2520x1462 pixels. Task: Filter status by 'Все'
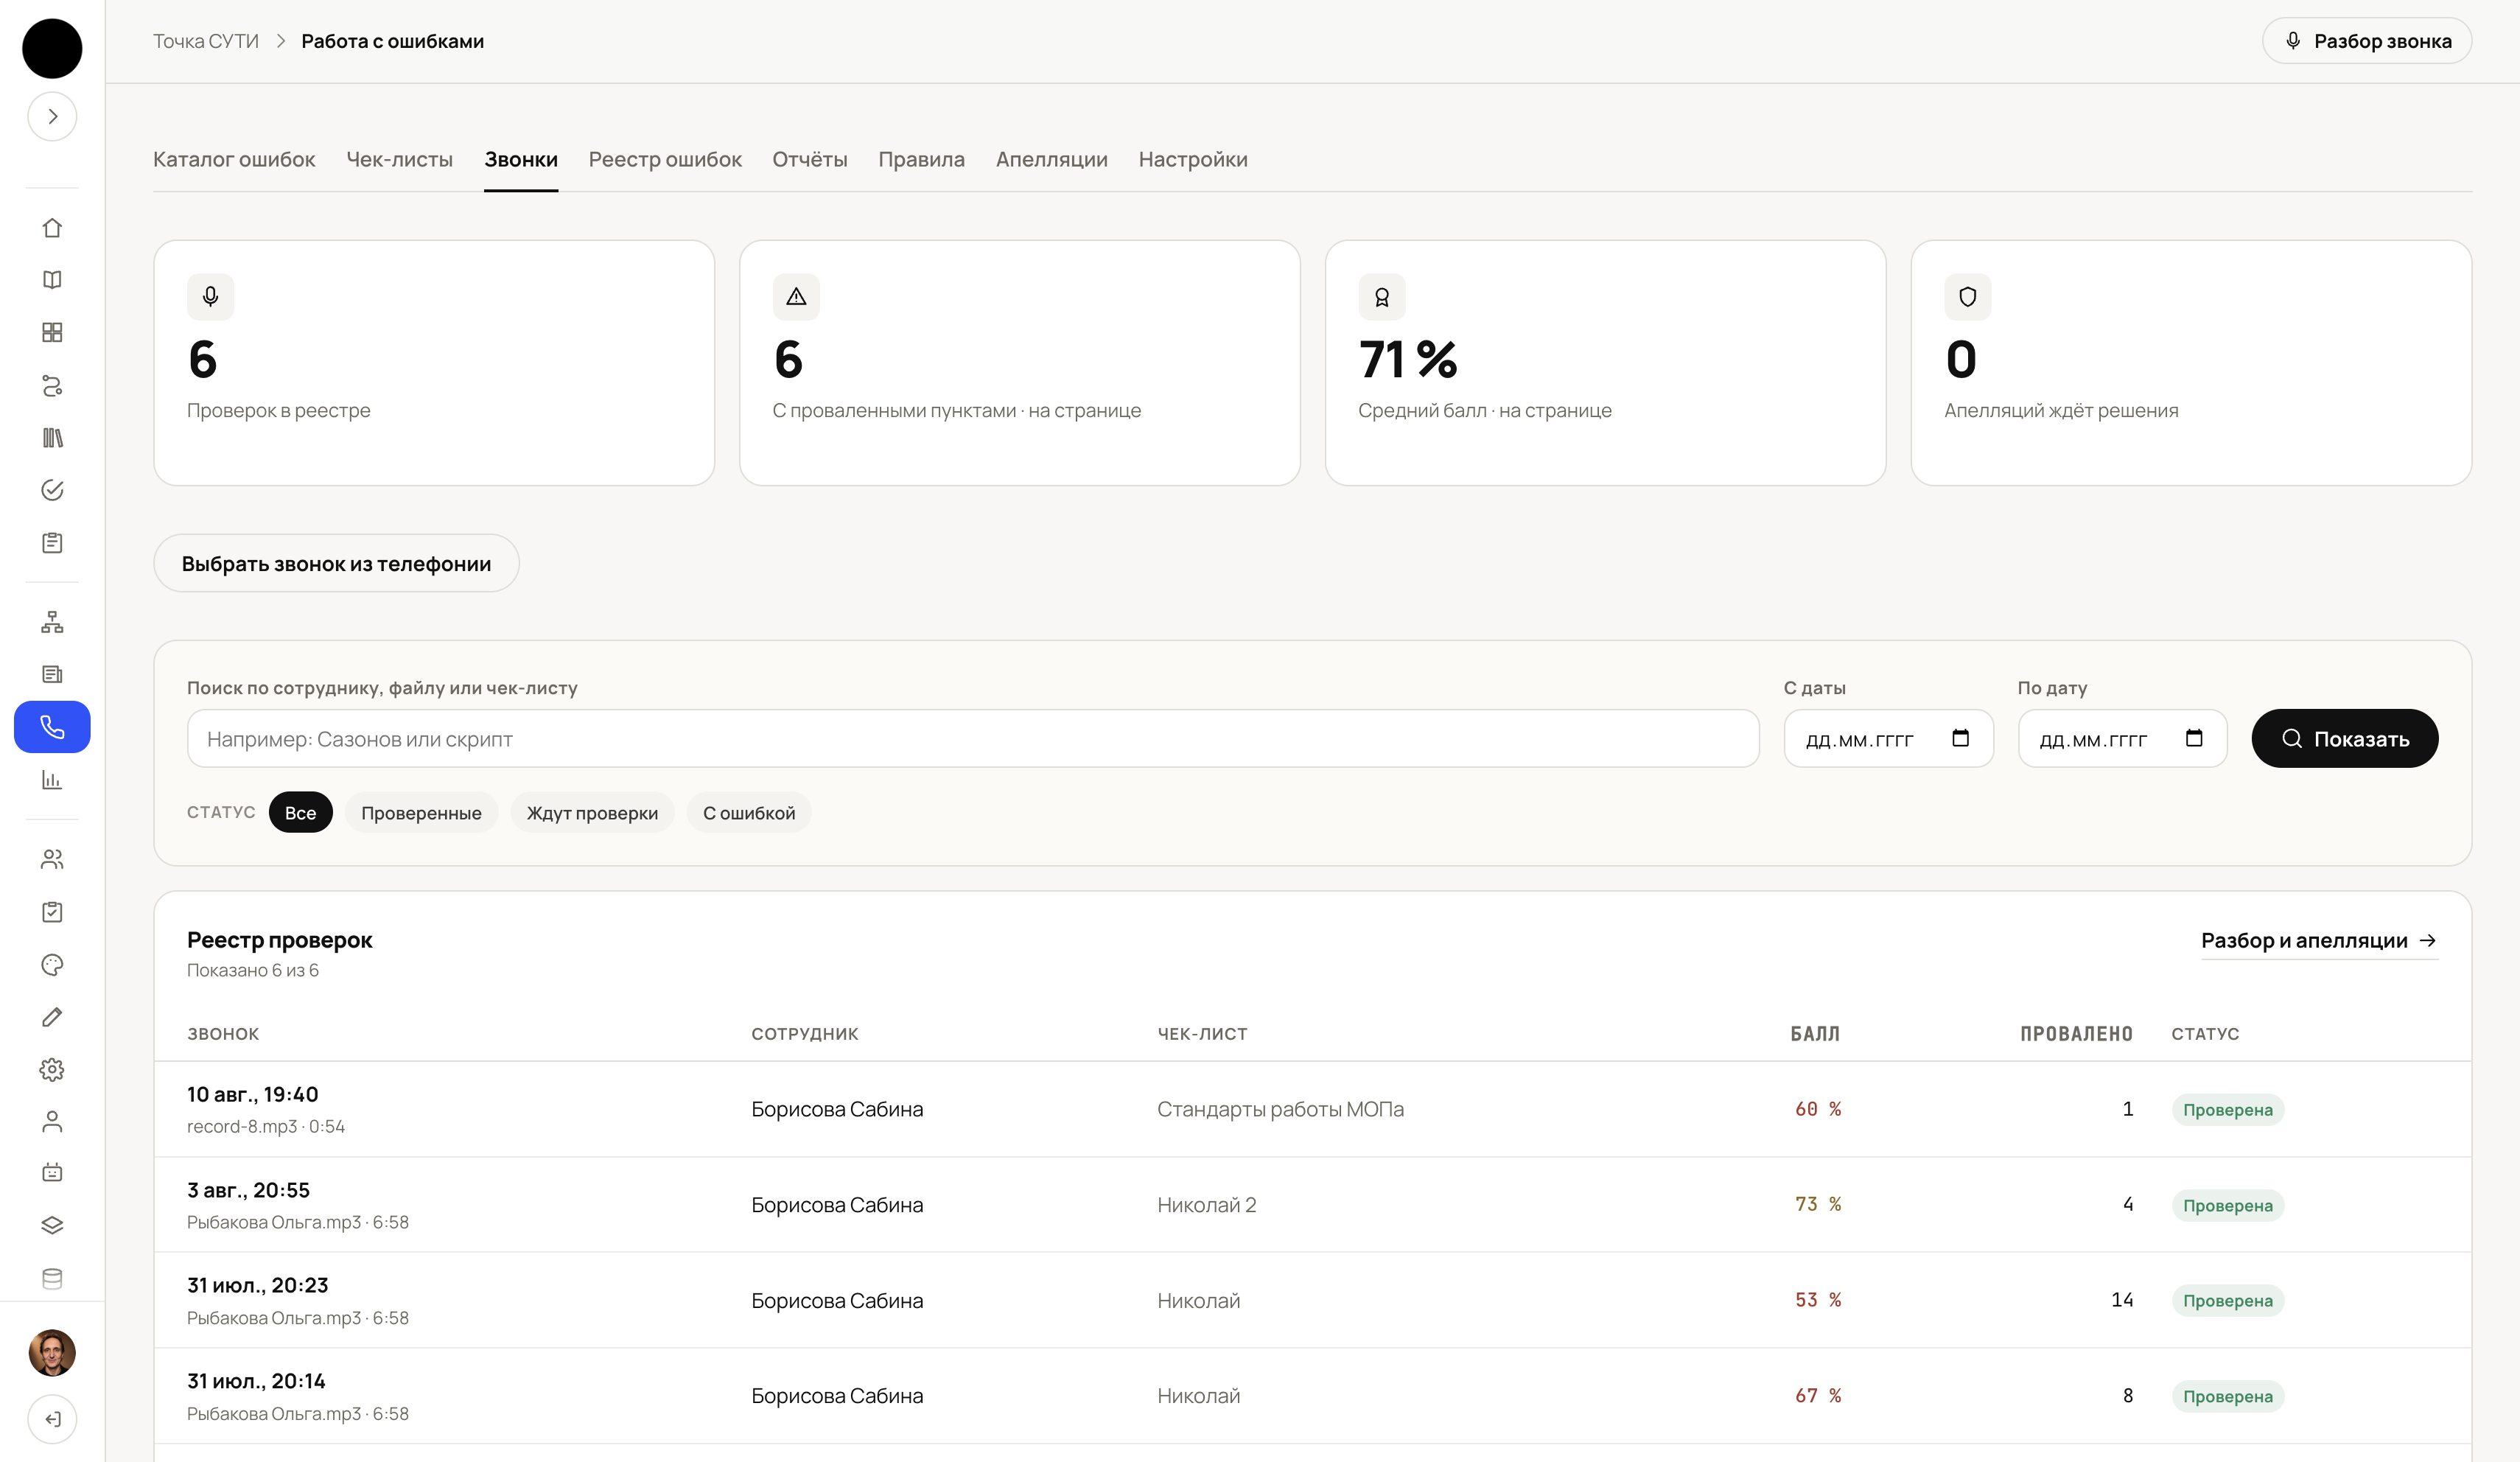pyautogui.click(x=300, y=813)
